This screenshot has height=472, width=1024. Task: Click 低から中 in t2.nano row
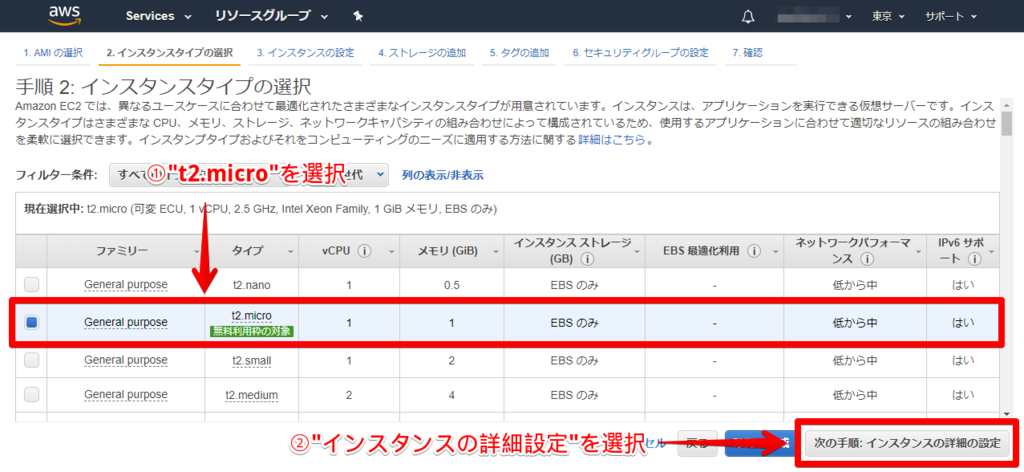[854, 285]
